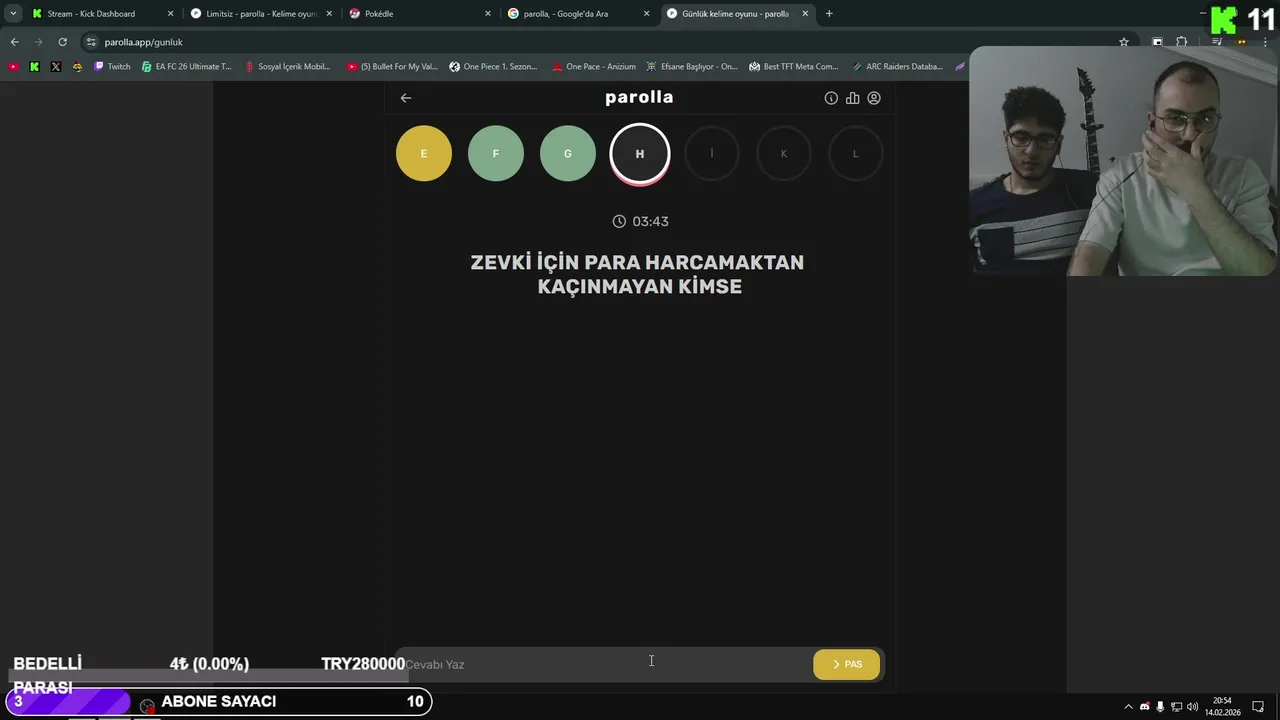This screenshot has width=1280, height=720.
Task: Open the EA FC 26 Ultimate T... bookmark
Action: pos(187,67)
